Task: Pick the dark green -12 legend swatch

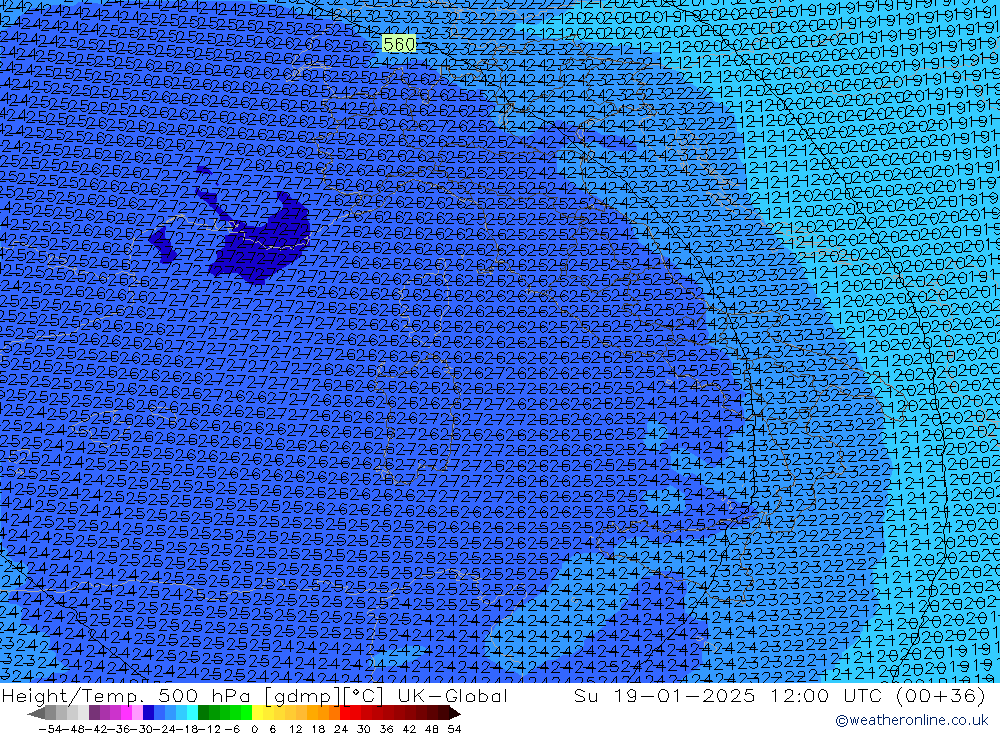Action: point(203,713)
